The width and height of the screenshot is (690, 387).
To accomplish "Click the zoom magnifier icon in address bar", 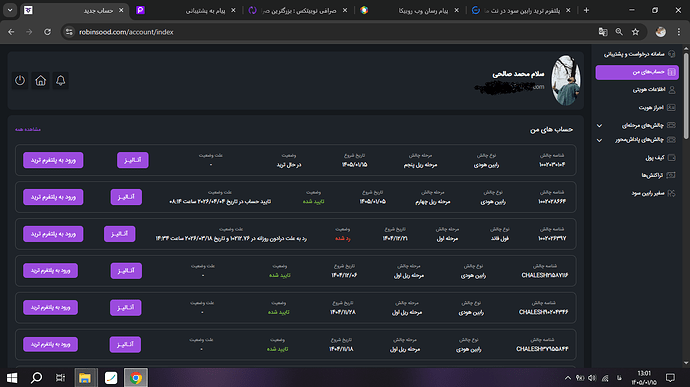I will (619, 32).
